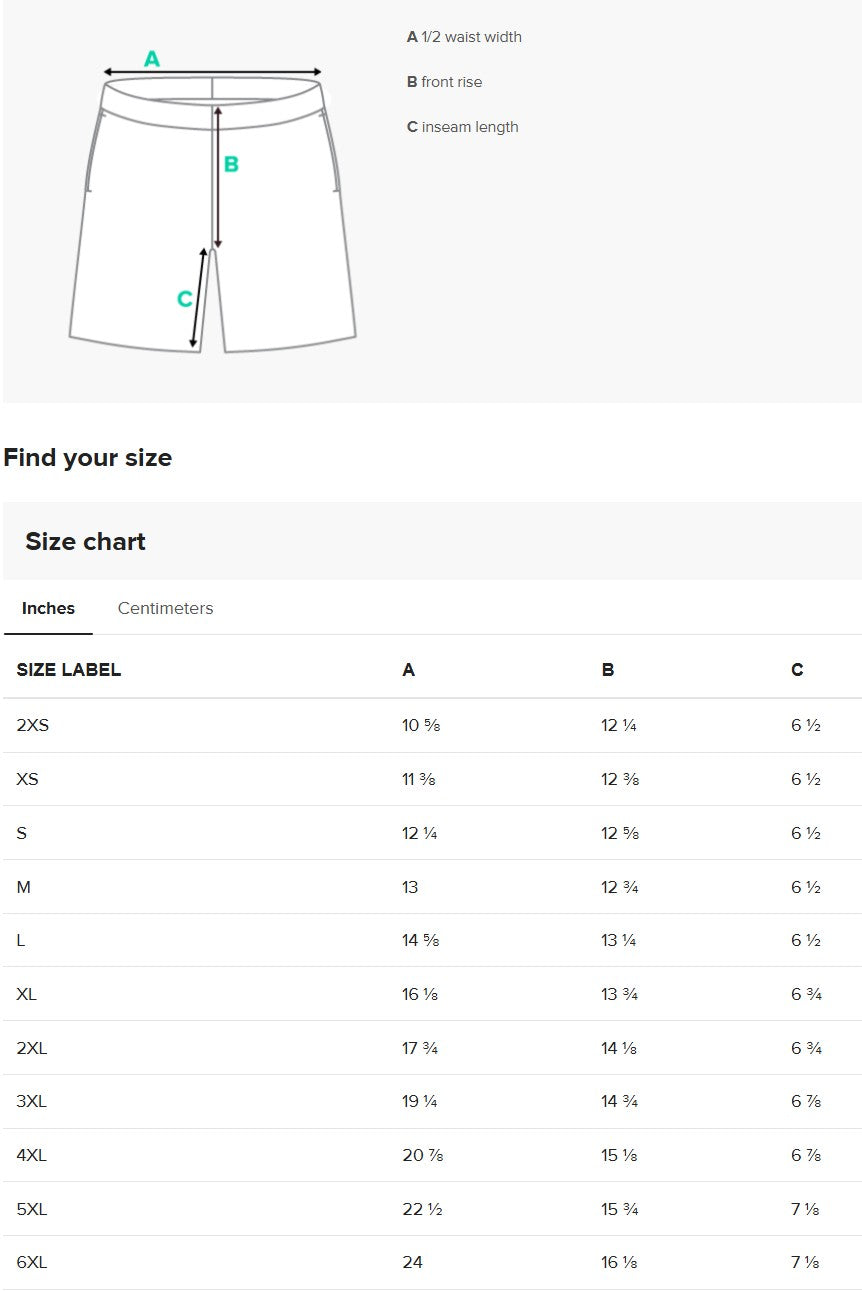Viewport: 862px width, 1291px height.
Task: Click the "A 1/2 waist width" legend text
Action: [x=464, y=37]
